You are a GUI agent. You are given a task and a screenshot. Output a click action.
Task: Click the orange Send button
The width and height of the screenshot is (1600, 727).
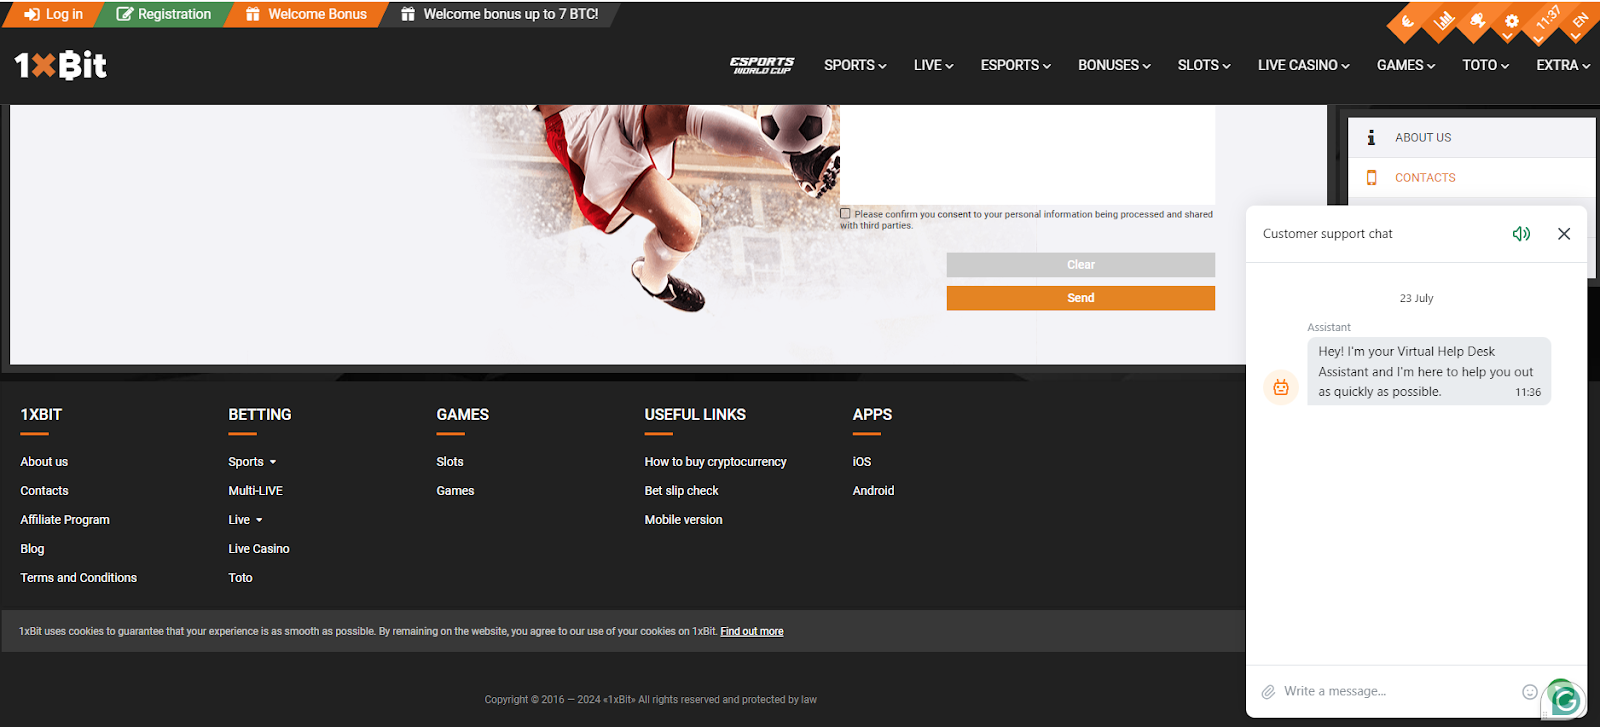(1080, 298)
